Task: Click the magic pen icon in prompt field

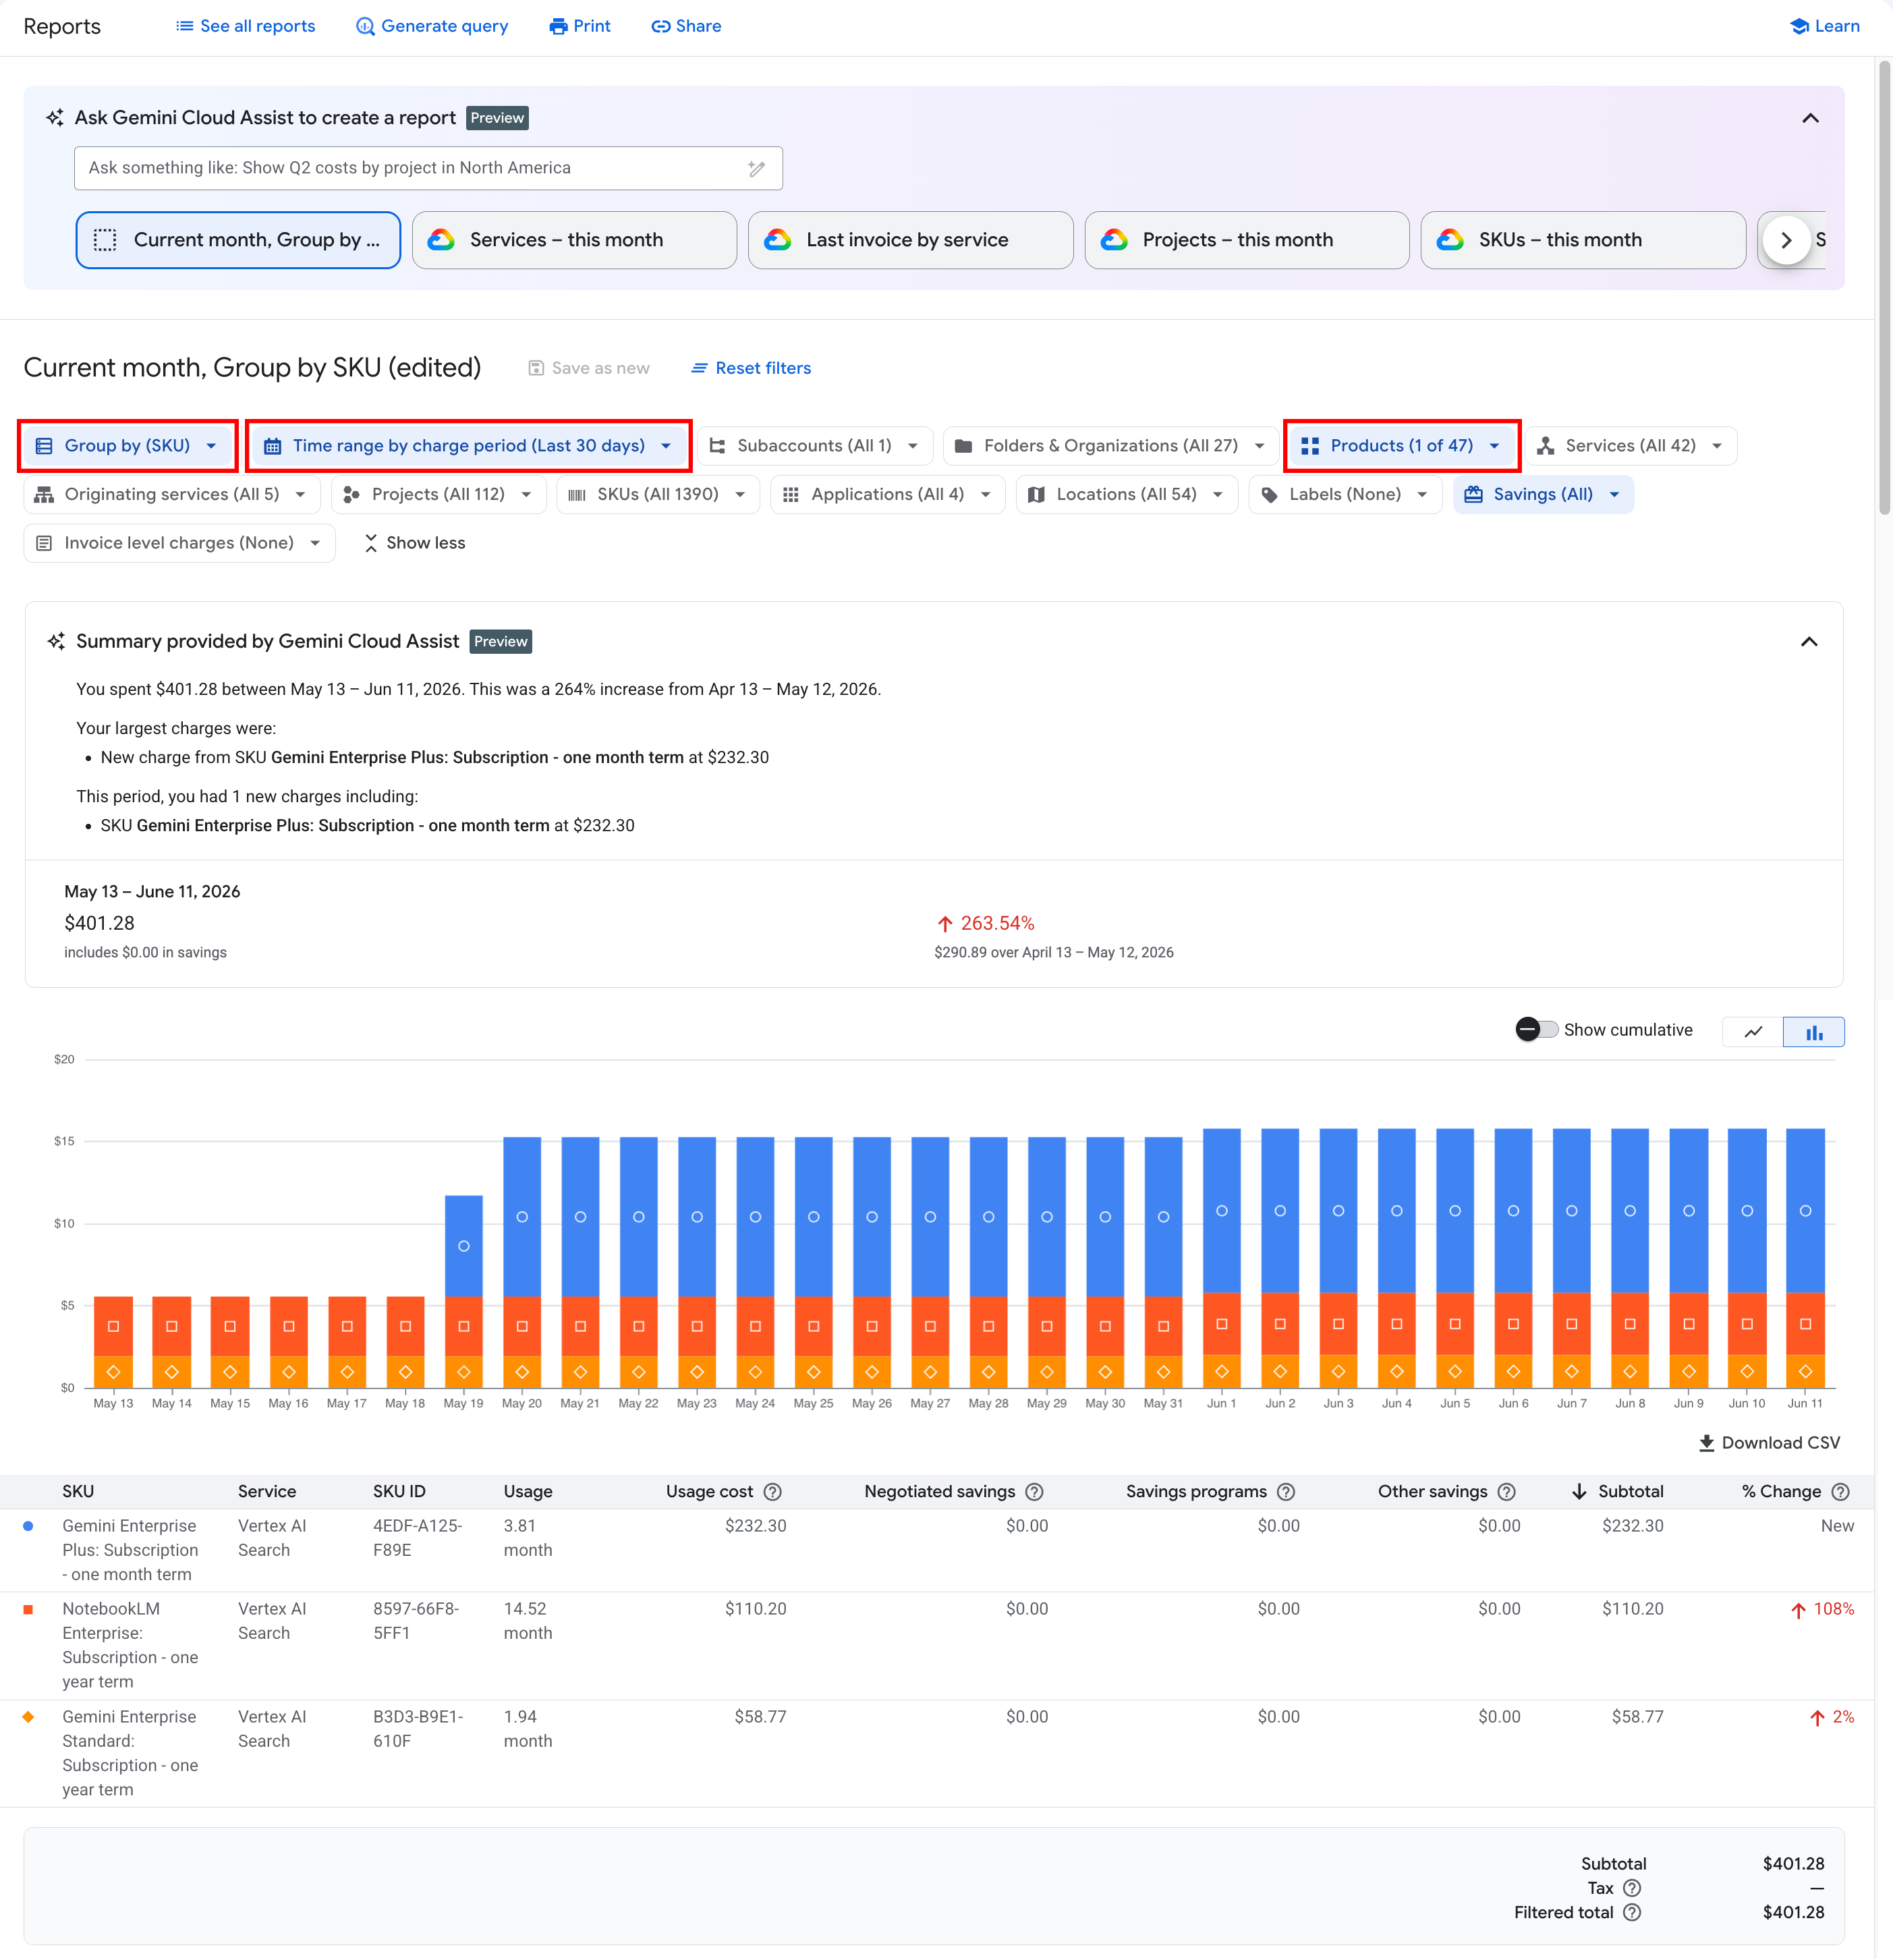Action: point(757,168)
